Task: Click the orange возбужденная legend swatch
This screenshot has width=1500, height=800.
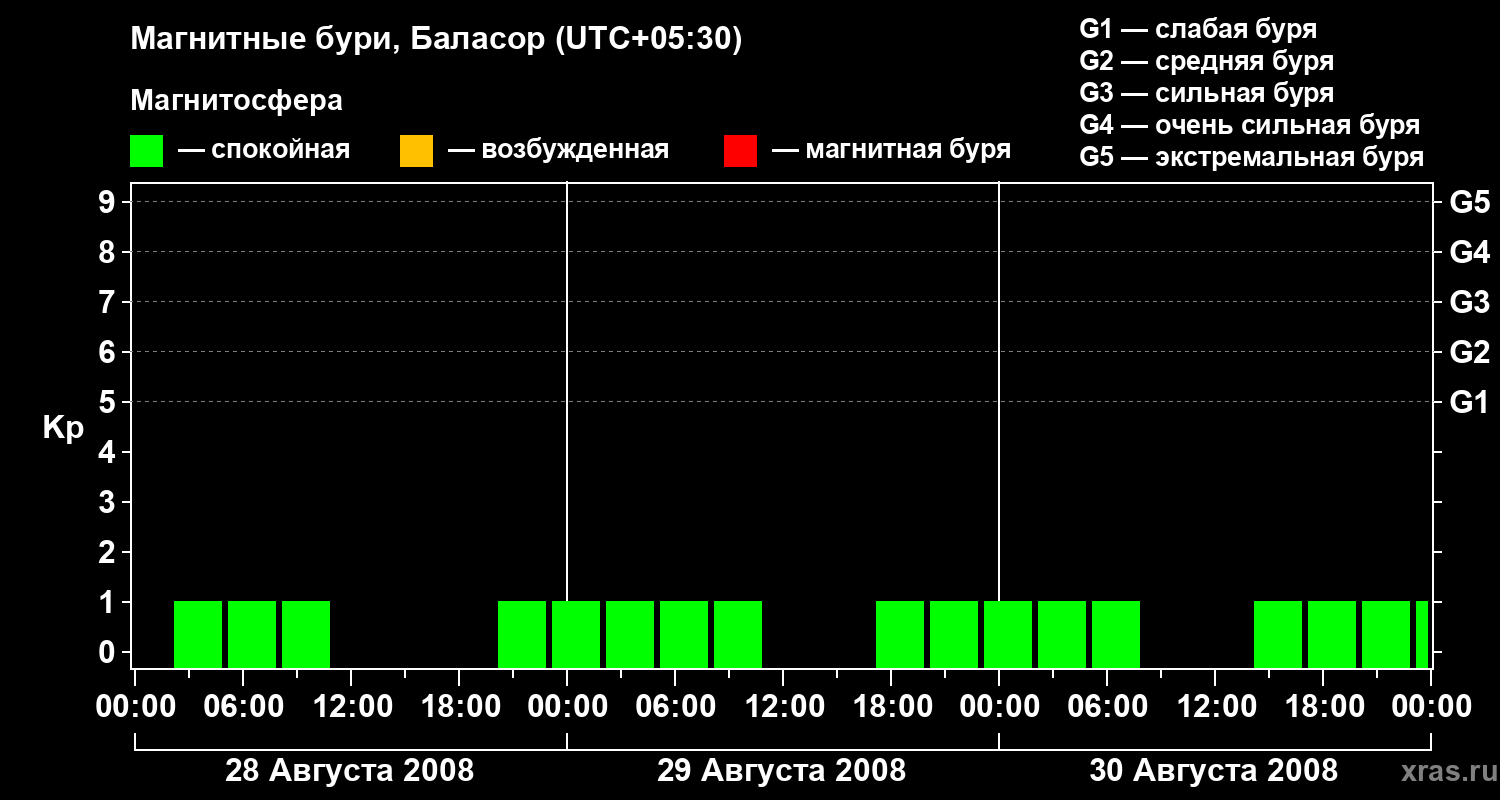Action: click(416, 151)
